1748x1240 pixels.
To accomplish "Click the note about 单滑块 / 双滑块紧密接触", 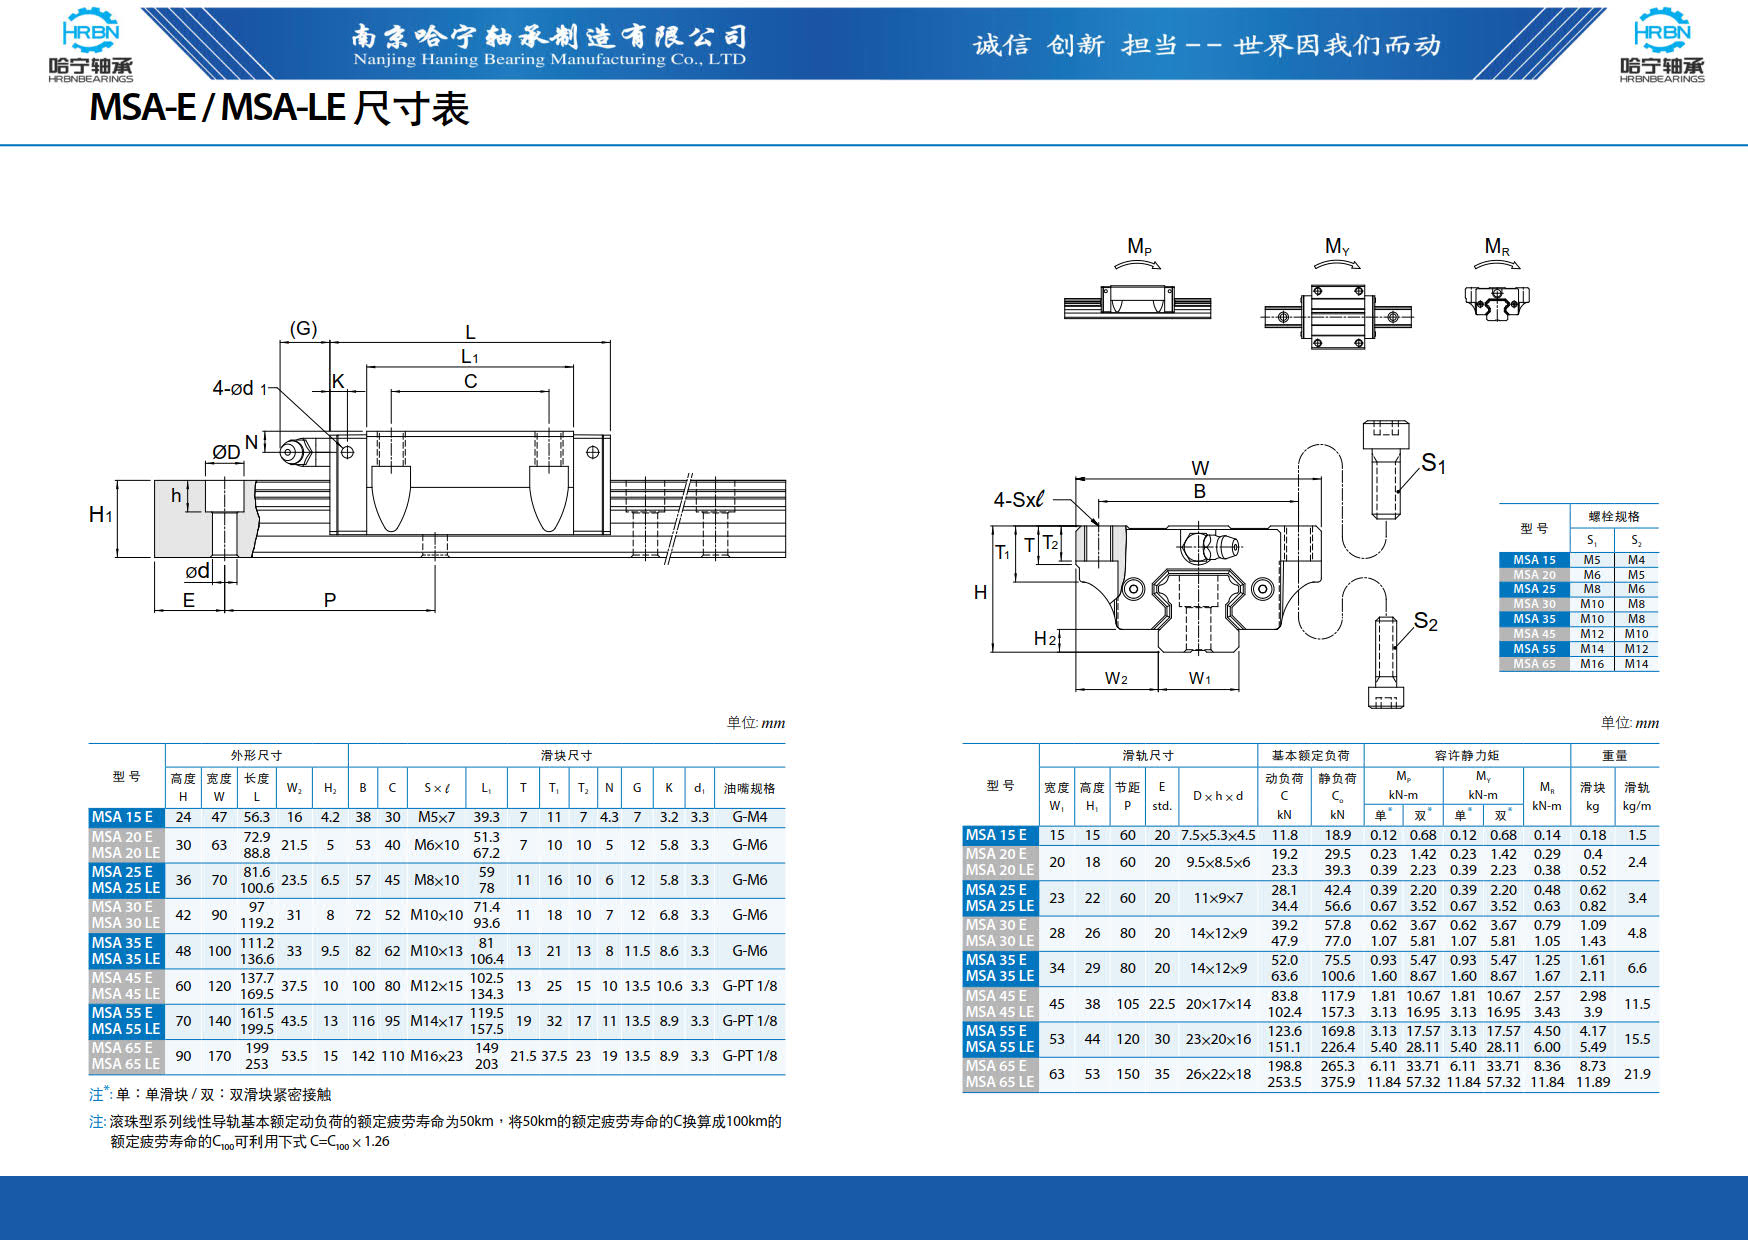I will click(x=210, y=1095).
